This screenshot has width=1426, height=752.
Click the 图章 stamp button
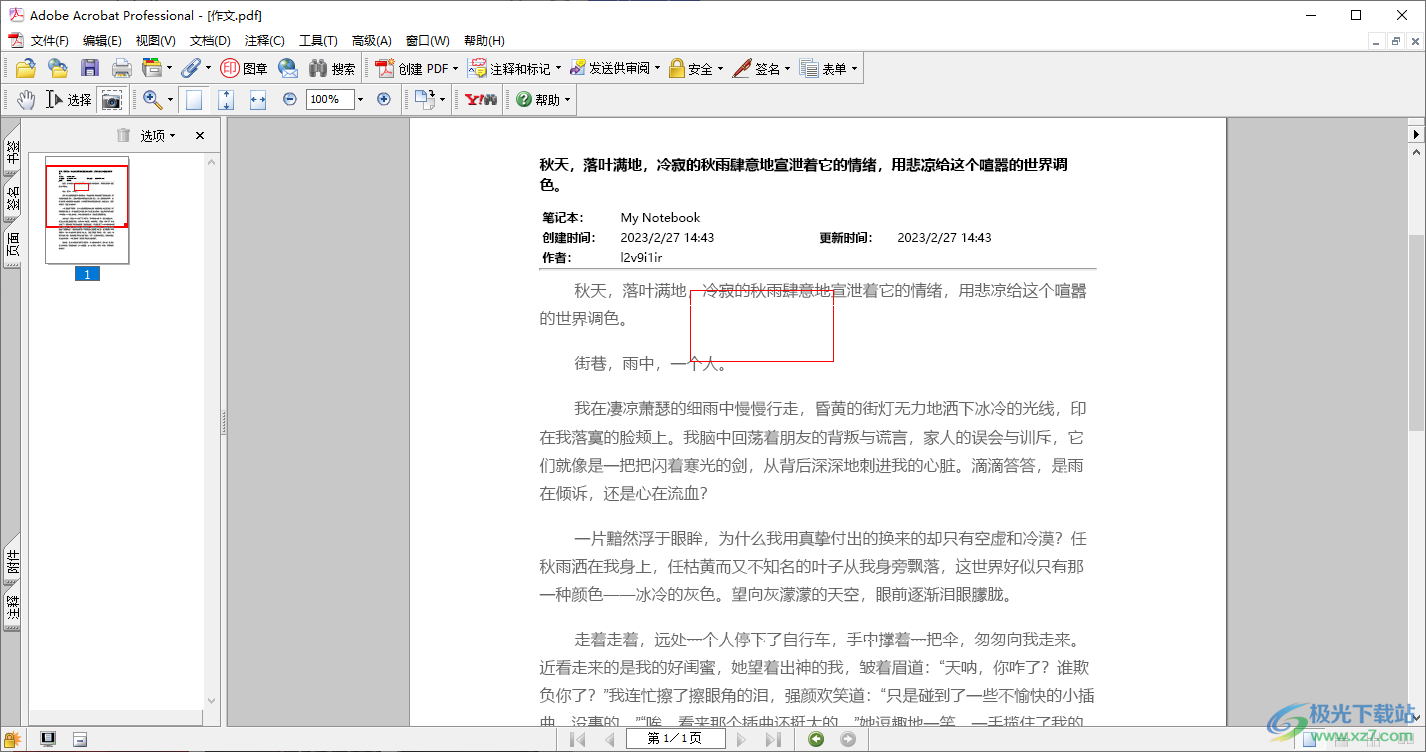[244, 68]
